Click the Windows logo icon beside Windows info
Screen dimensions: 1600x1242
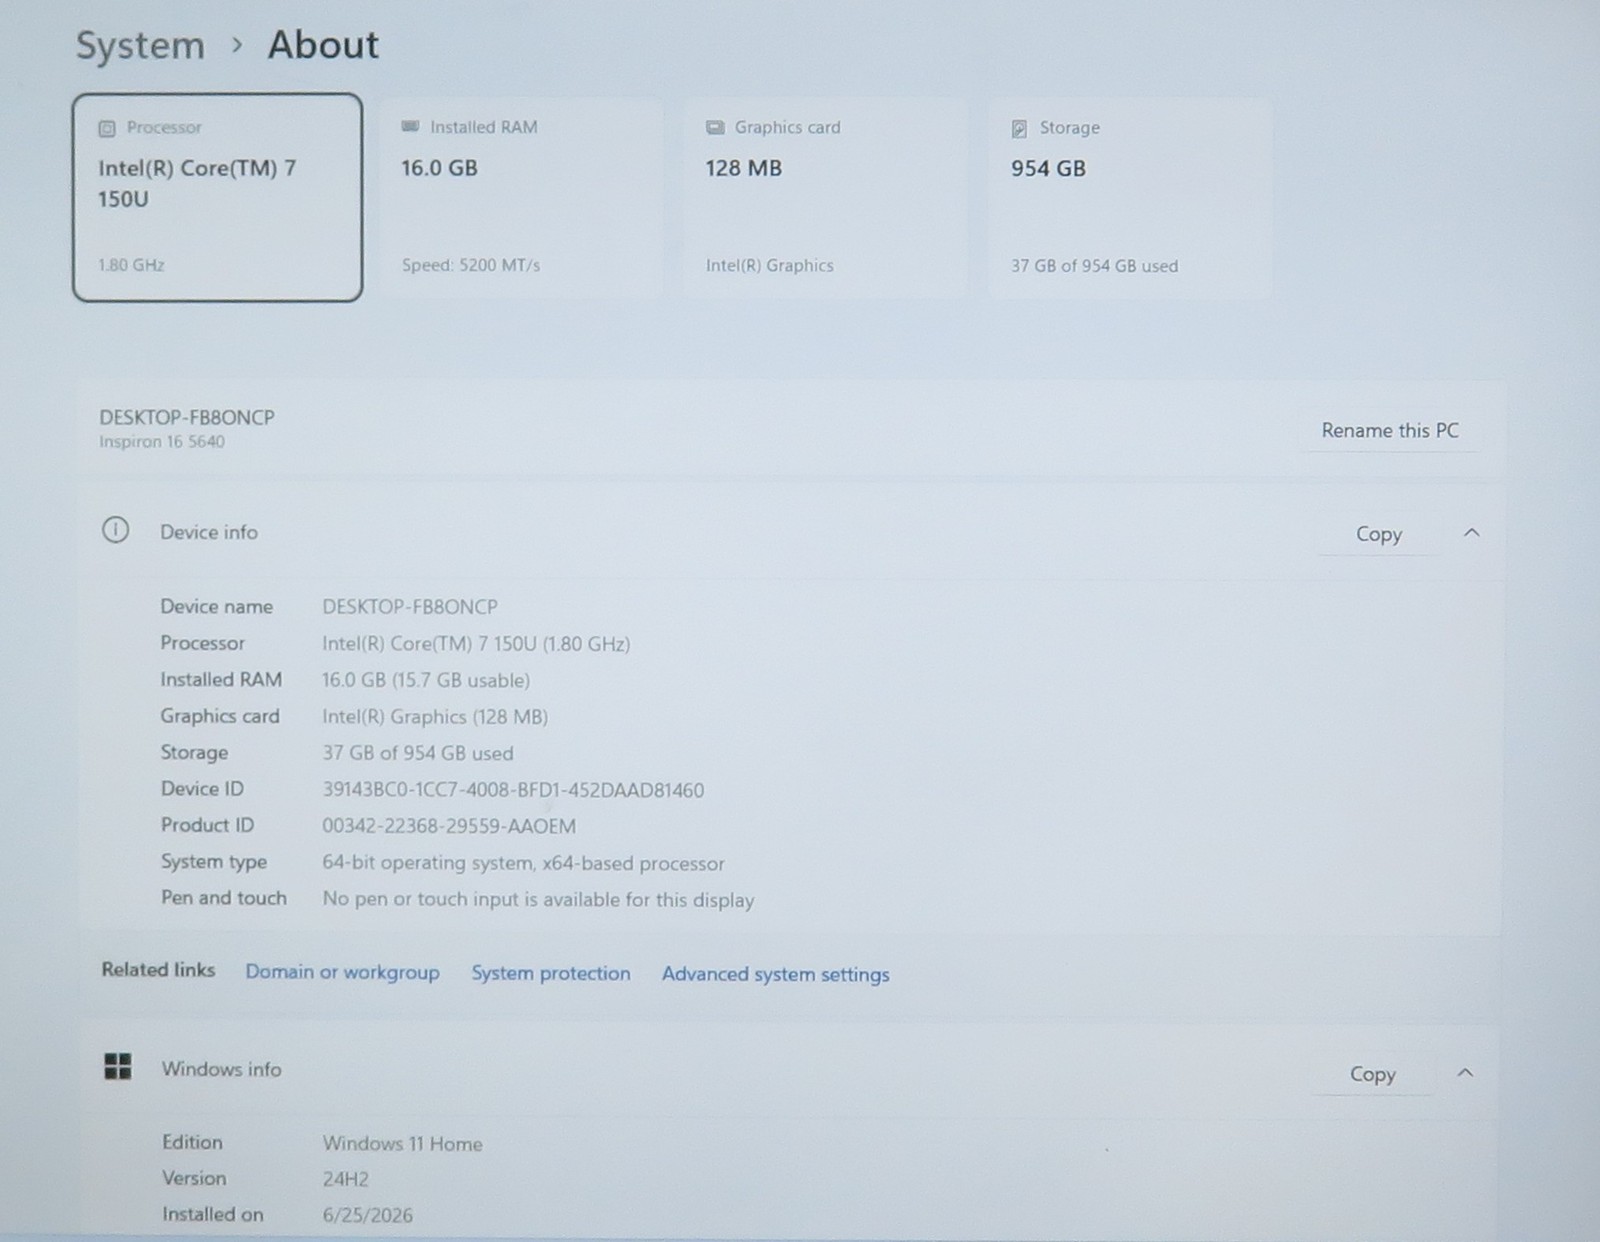[118, 1067]
